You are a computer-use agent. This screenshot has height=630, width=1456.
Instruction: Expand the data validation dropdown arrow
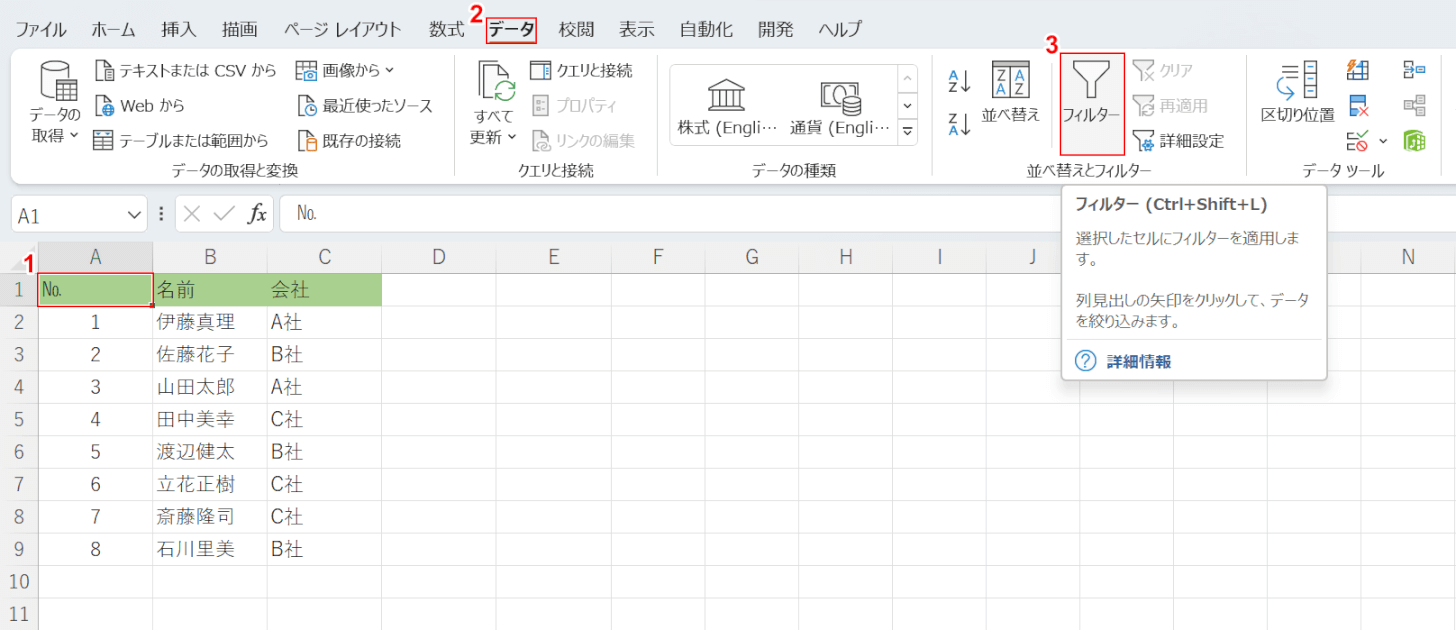tap(1384, 141)
